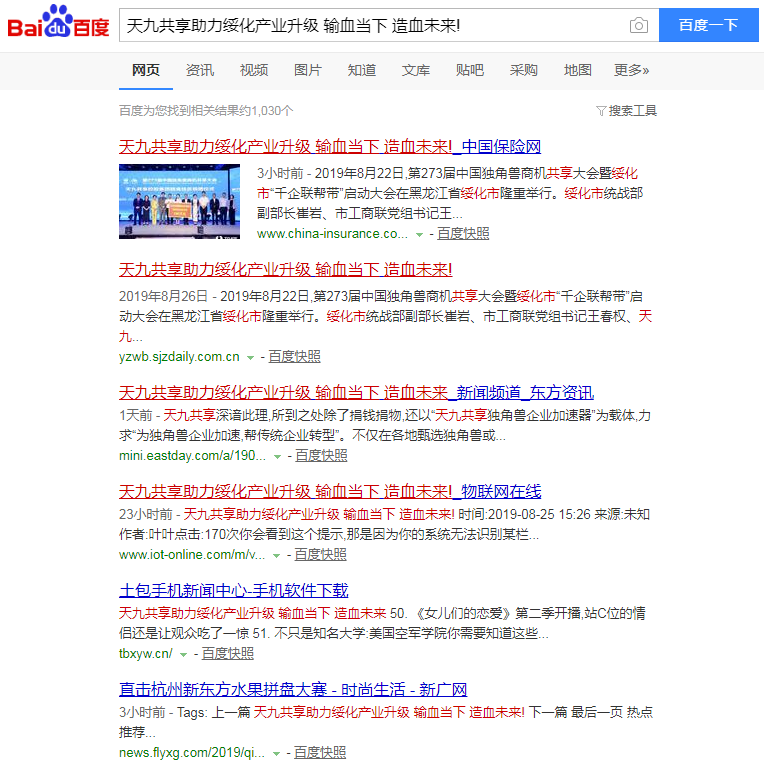Go to the 文库 tab
Viewport: 764px width, 767px height.
click(416, 70)
